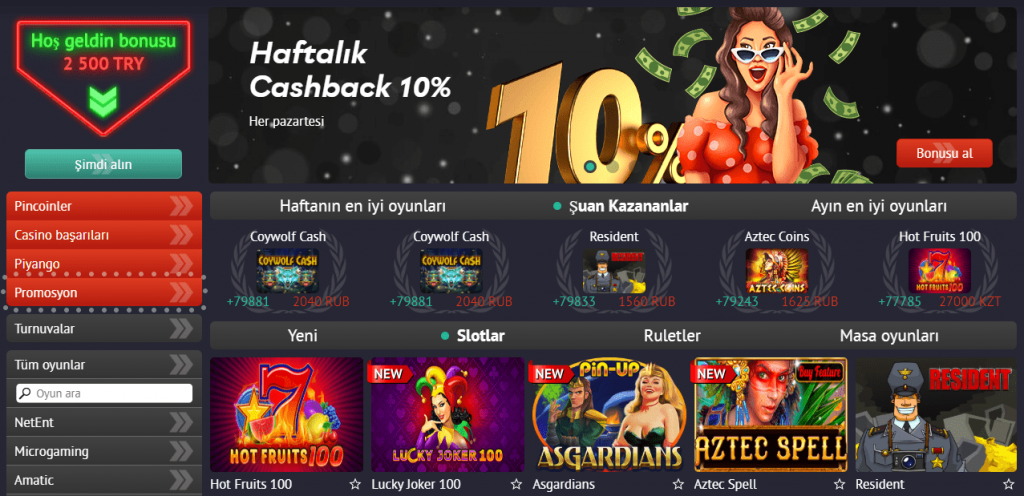Open the Aztec Coins winner game icon

(x=776, y=270)
